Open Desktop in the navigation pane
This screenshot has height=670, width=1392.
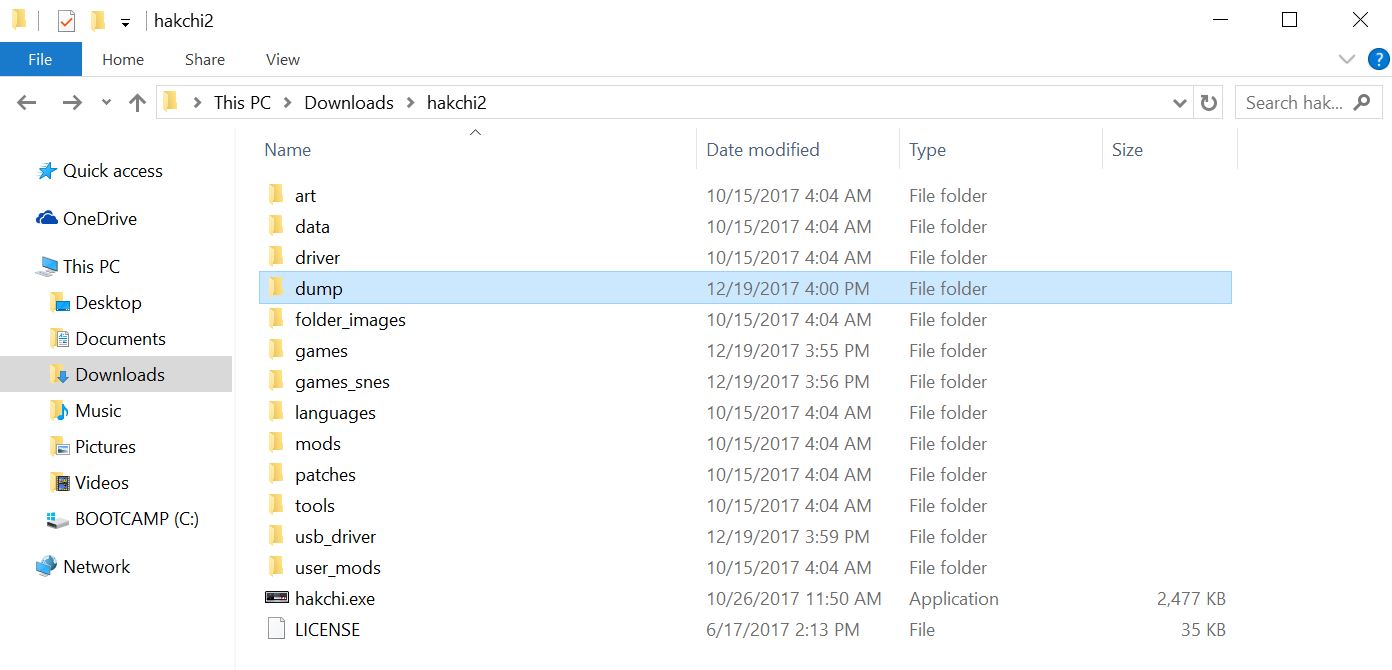tap(108, 303)
